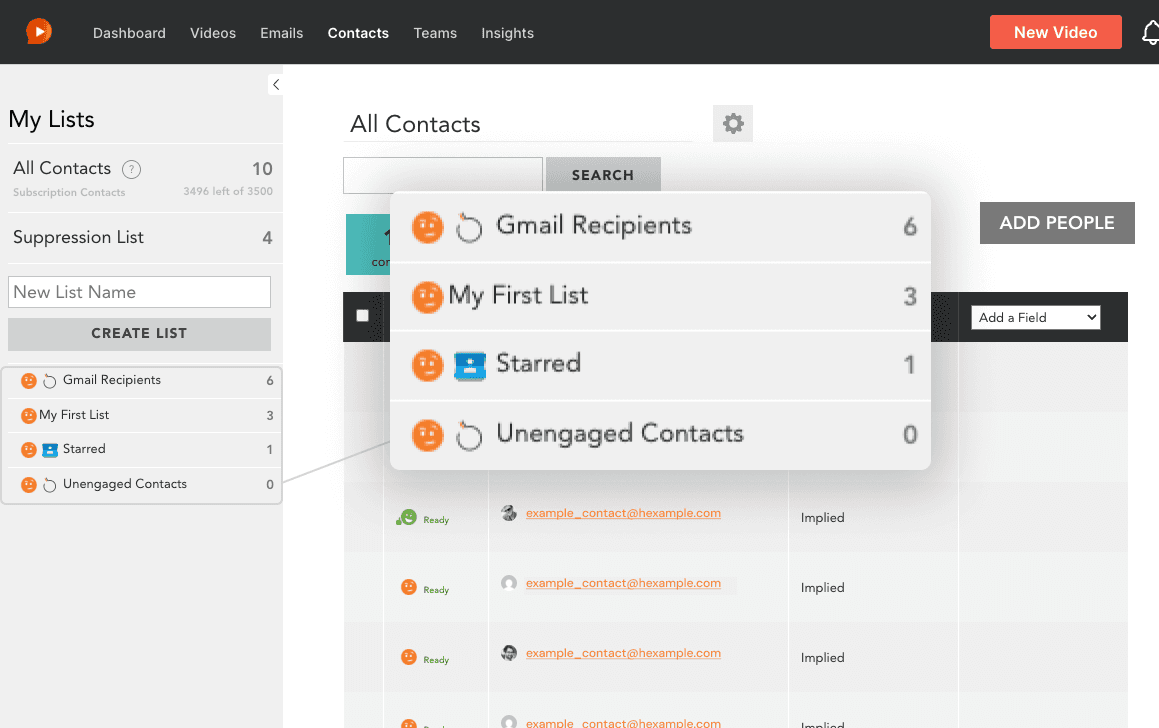1159x728 pixels.
Task: Click the BombBomb logo in header
Action: tap(38, 32)
